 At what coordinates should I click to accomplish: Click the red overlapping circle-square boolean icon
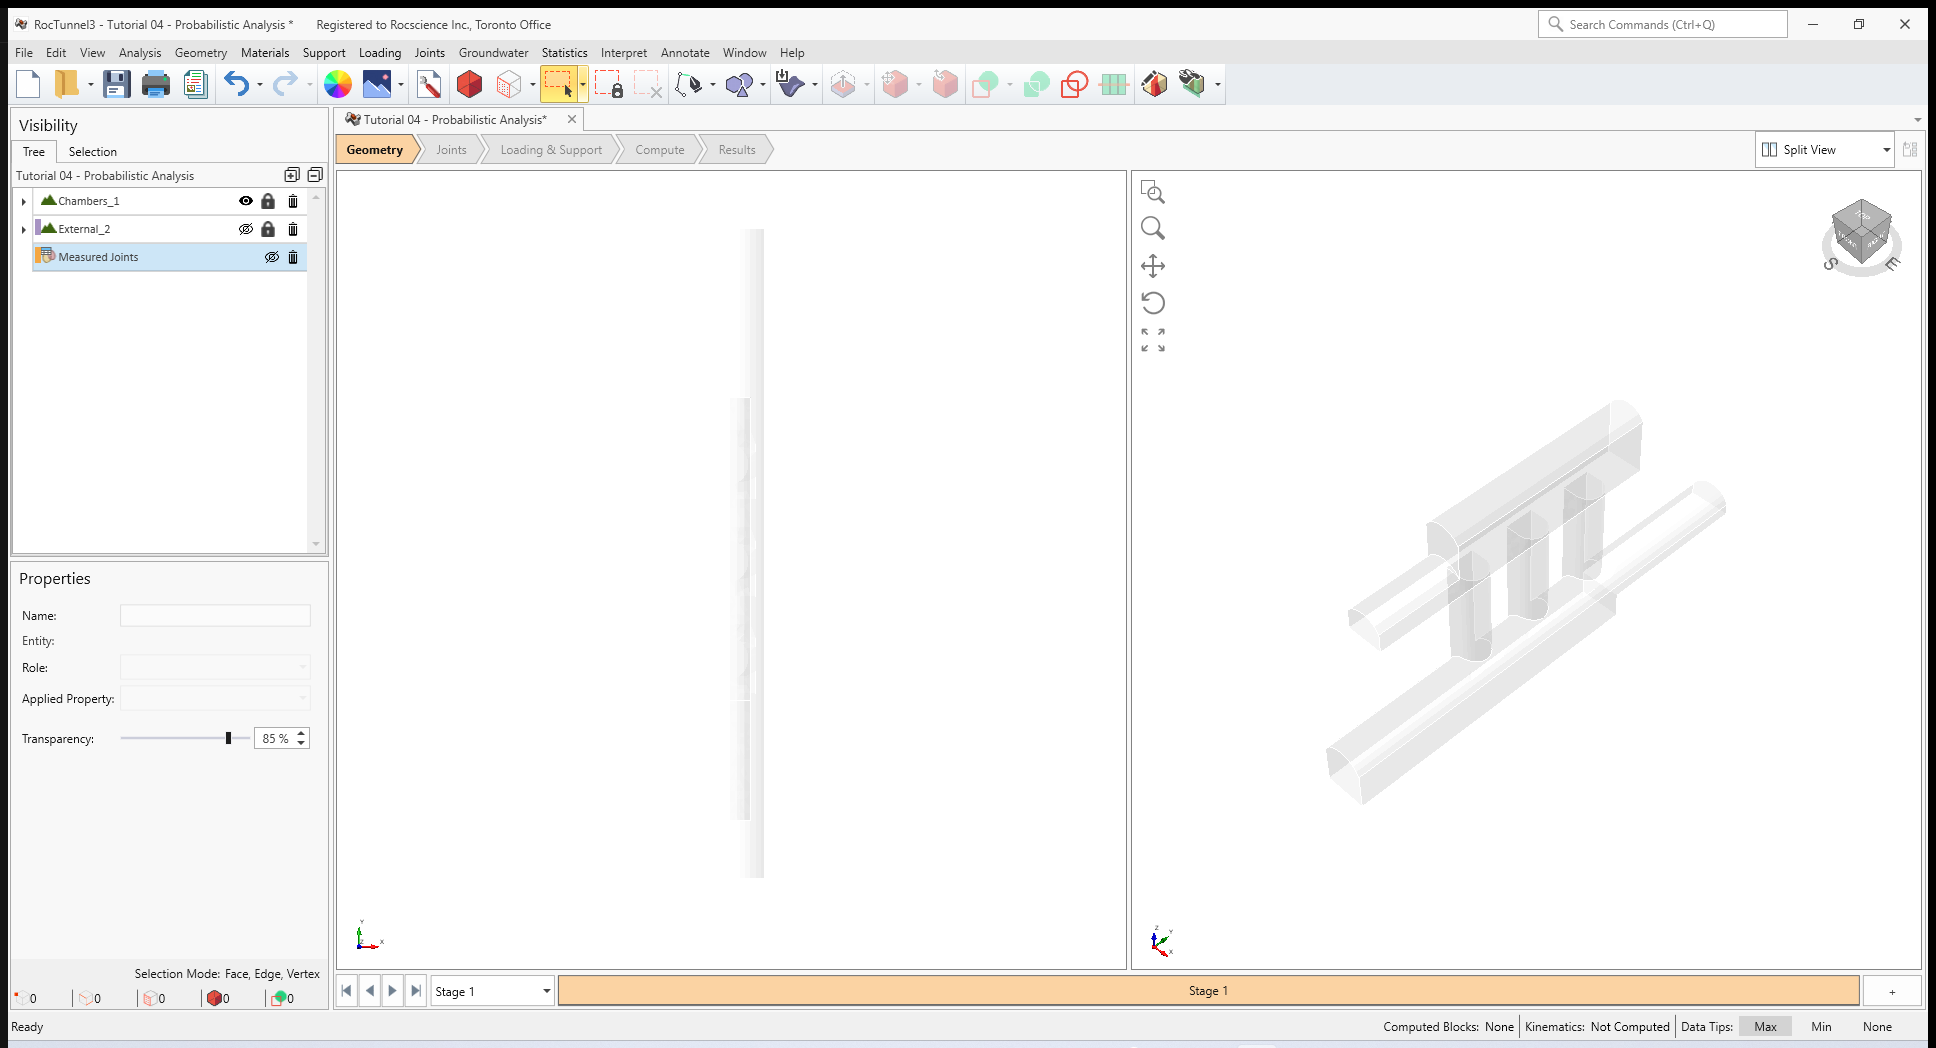tap(1075, 85)
